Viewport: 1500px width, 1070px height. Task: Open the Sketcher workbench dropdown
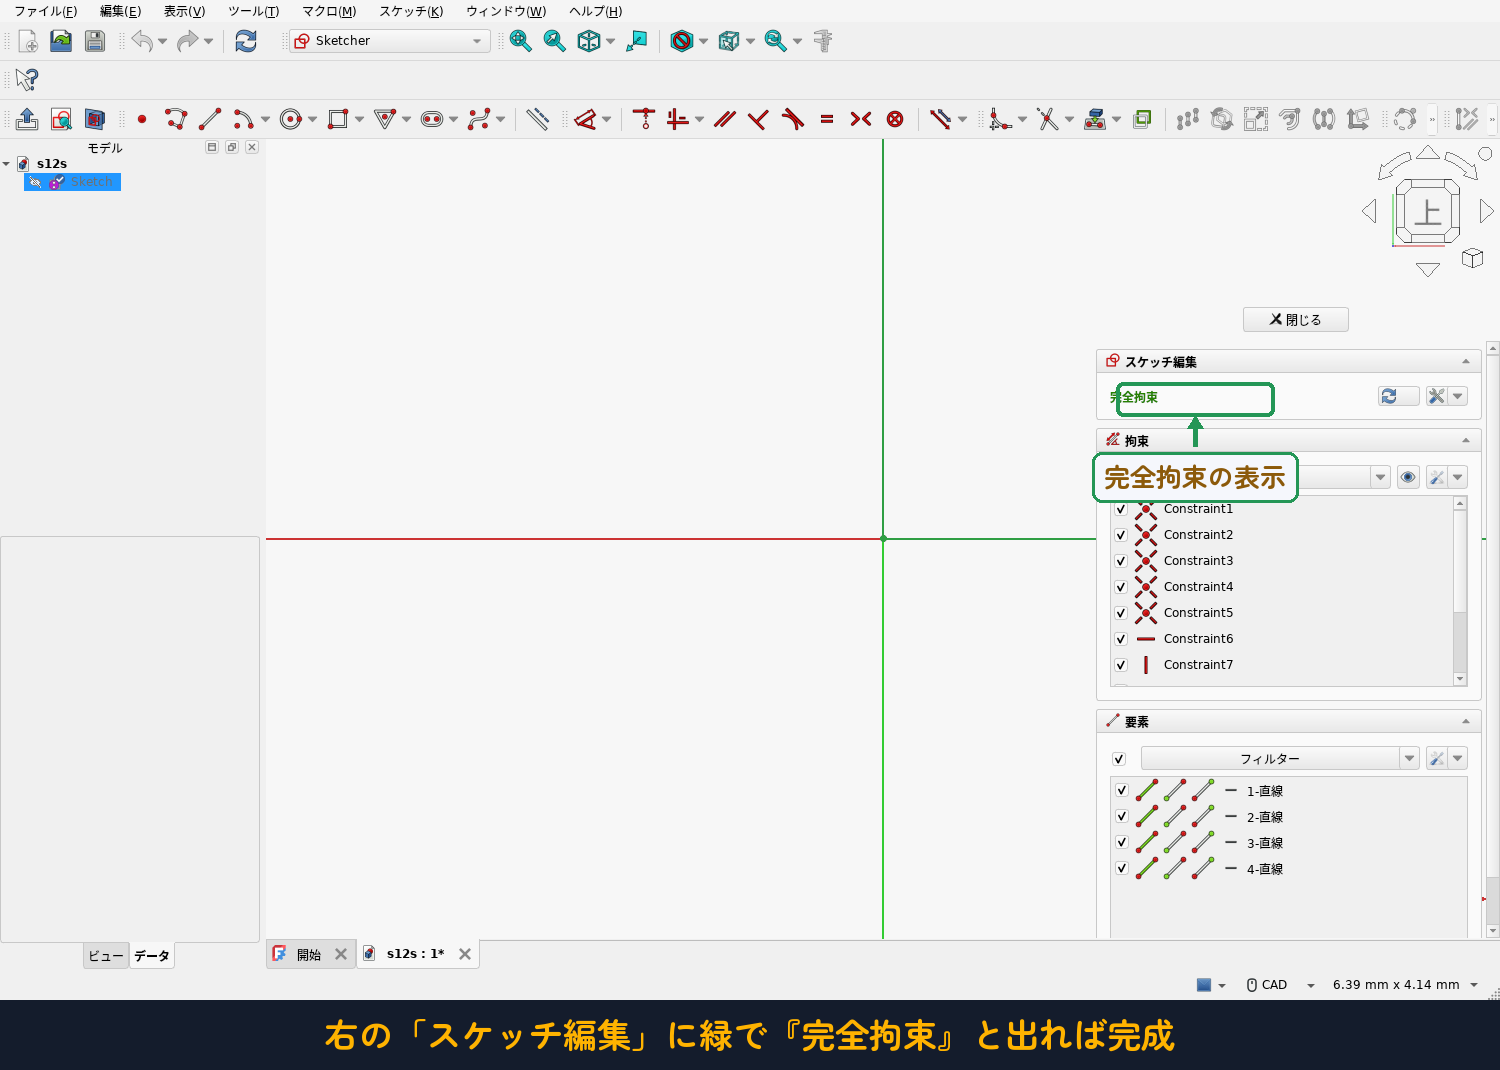390,41
